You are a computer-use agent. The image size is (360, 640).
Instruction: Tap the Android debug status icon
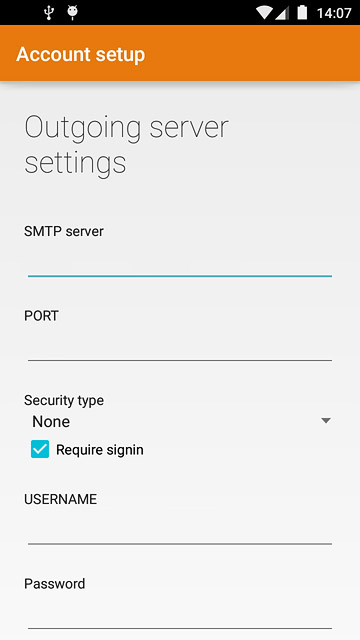click(x=73, y=13)
